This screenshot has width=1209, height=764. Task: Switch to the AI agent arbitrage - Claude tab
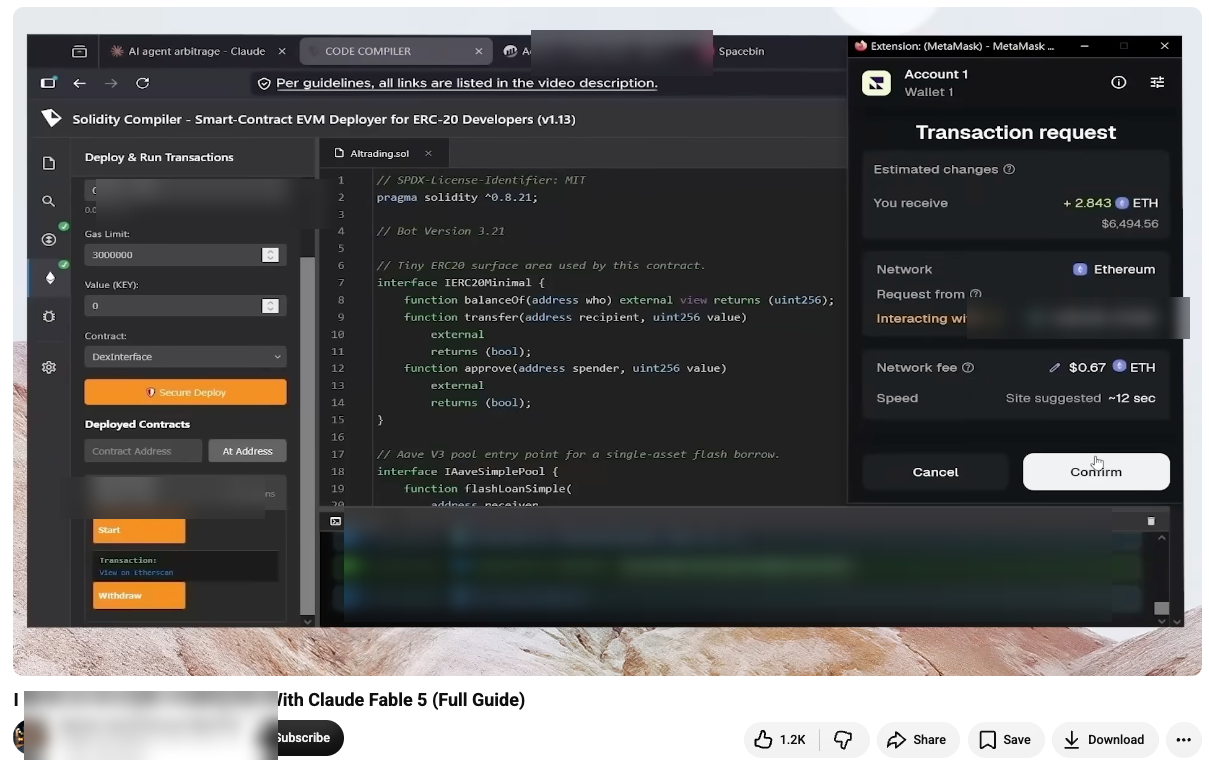pos(195,51)
